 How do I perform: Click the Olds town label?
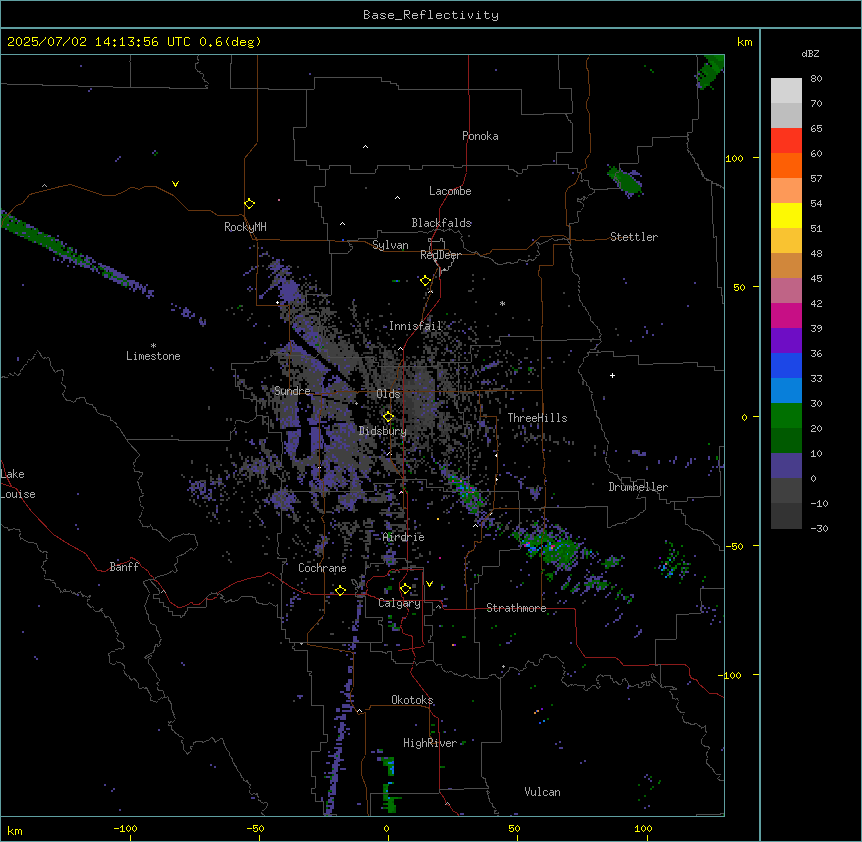(388, 394)
